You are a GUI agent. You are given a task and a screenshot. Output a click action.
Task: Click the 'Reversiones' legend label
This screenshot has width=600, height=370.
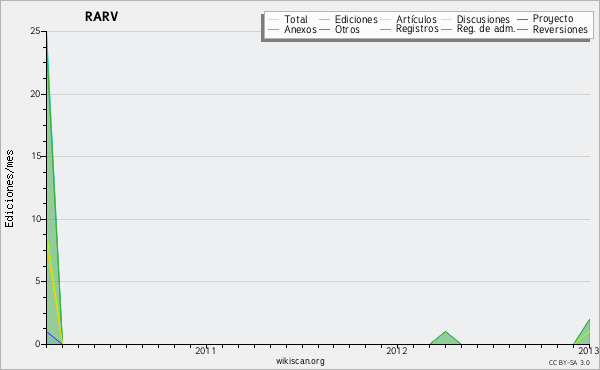[x=560, y=29]
